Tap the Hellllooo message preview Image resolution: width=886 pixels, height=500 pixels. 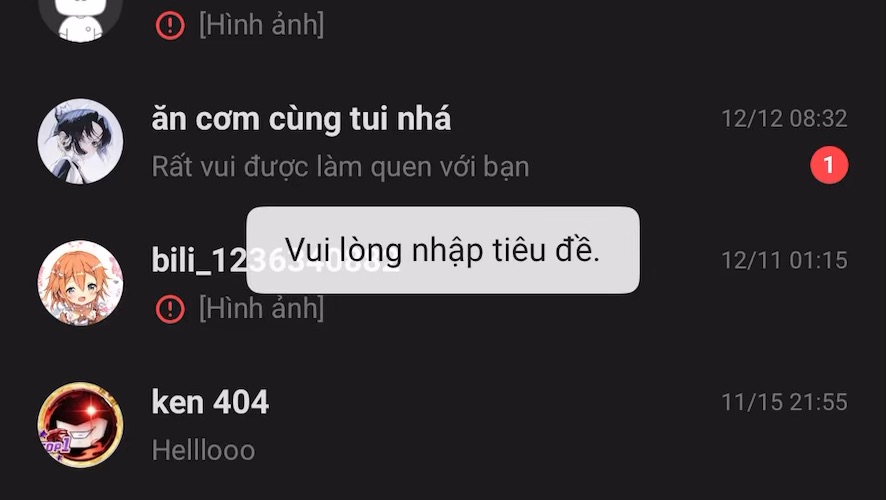[x=203, y=450]
